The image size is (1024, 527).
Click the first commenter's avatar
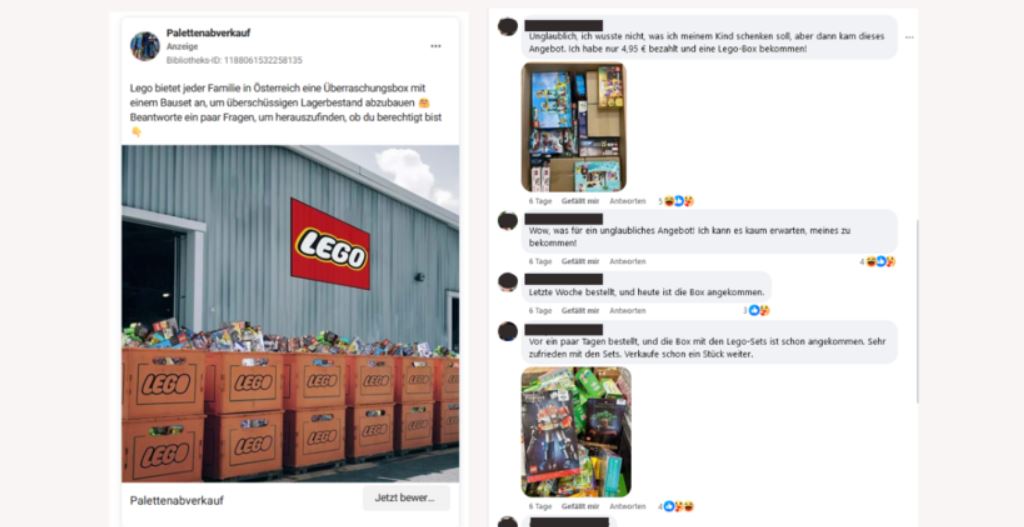507,27
